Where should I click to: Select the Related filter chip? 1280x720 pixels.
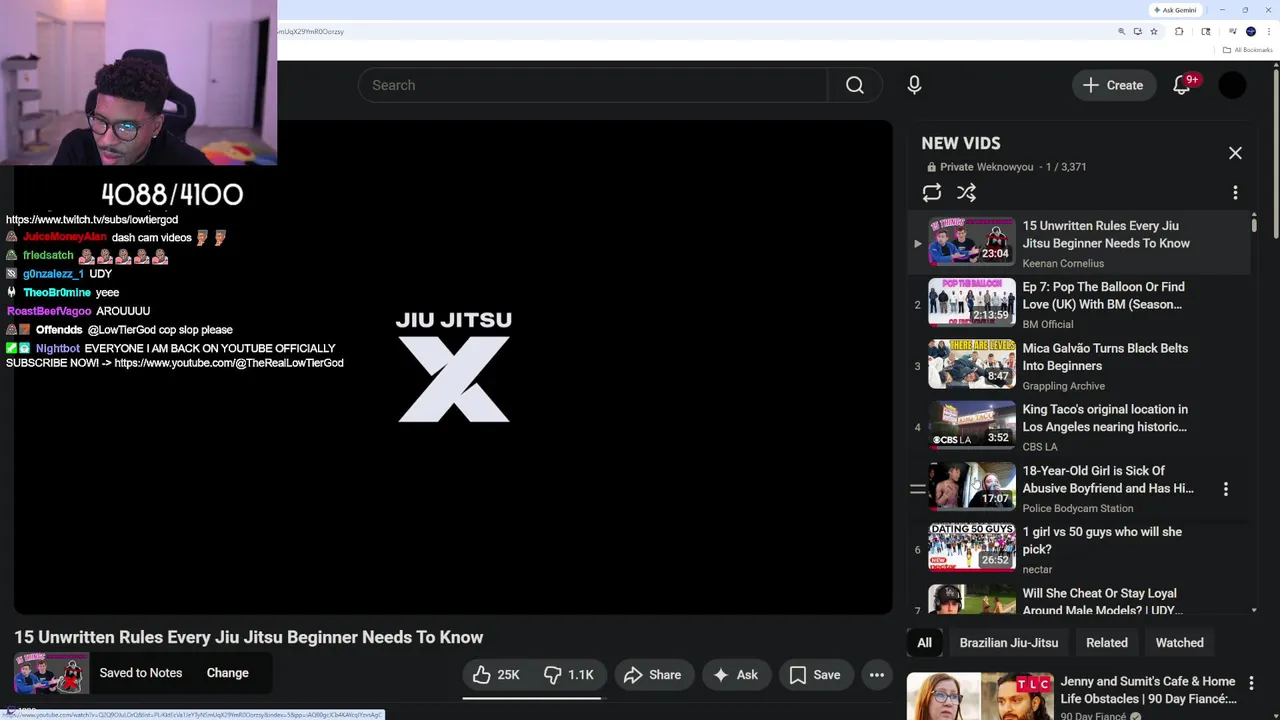click(x=1106, y=643)
